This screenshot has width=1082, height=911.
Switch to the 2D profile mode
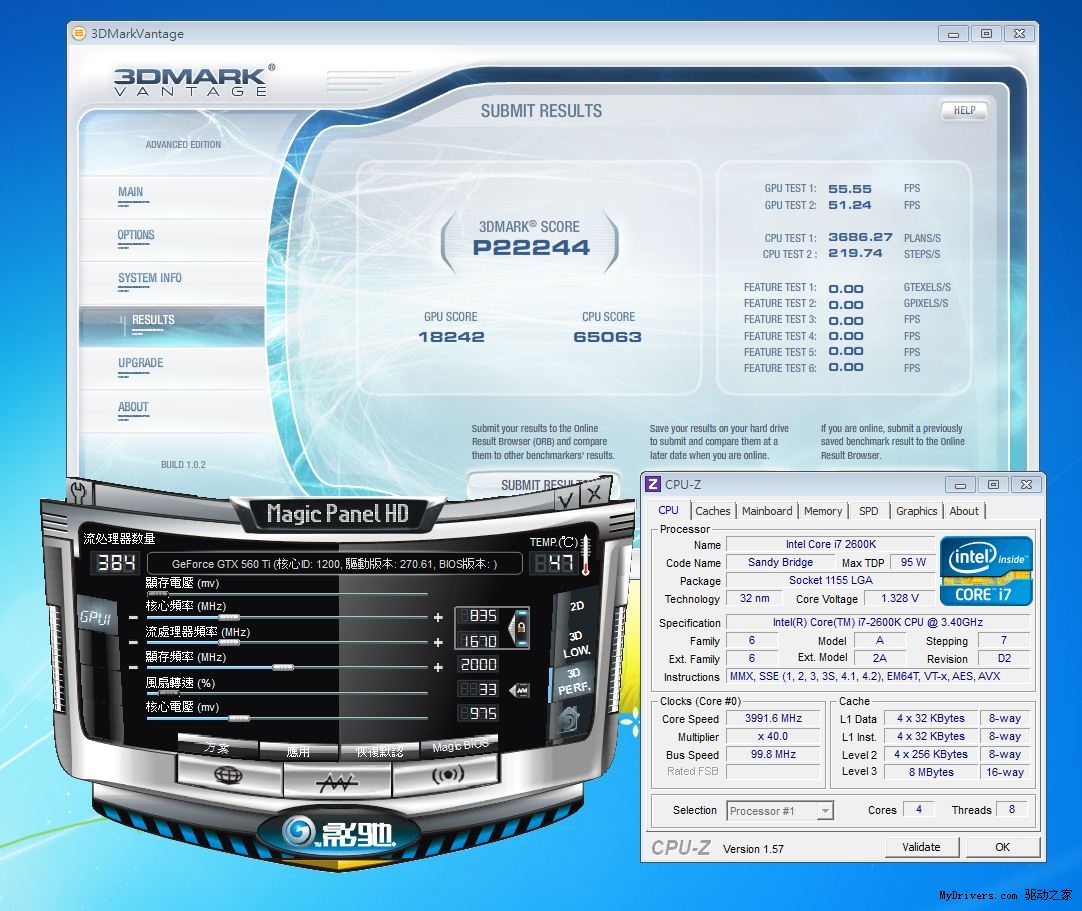577,606
